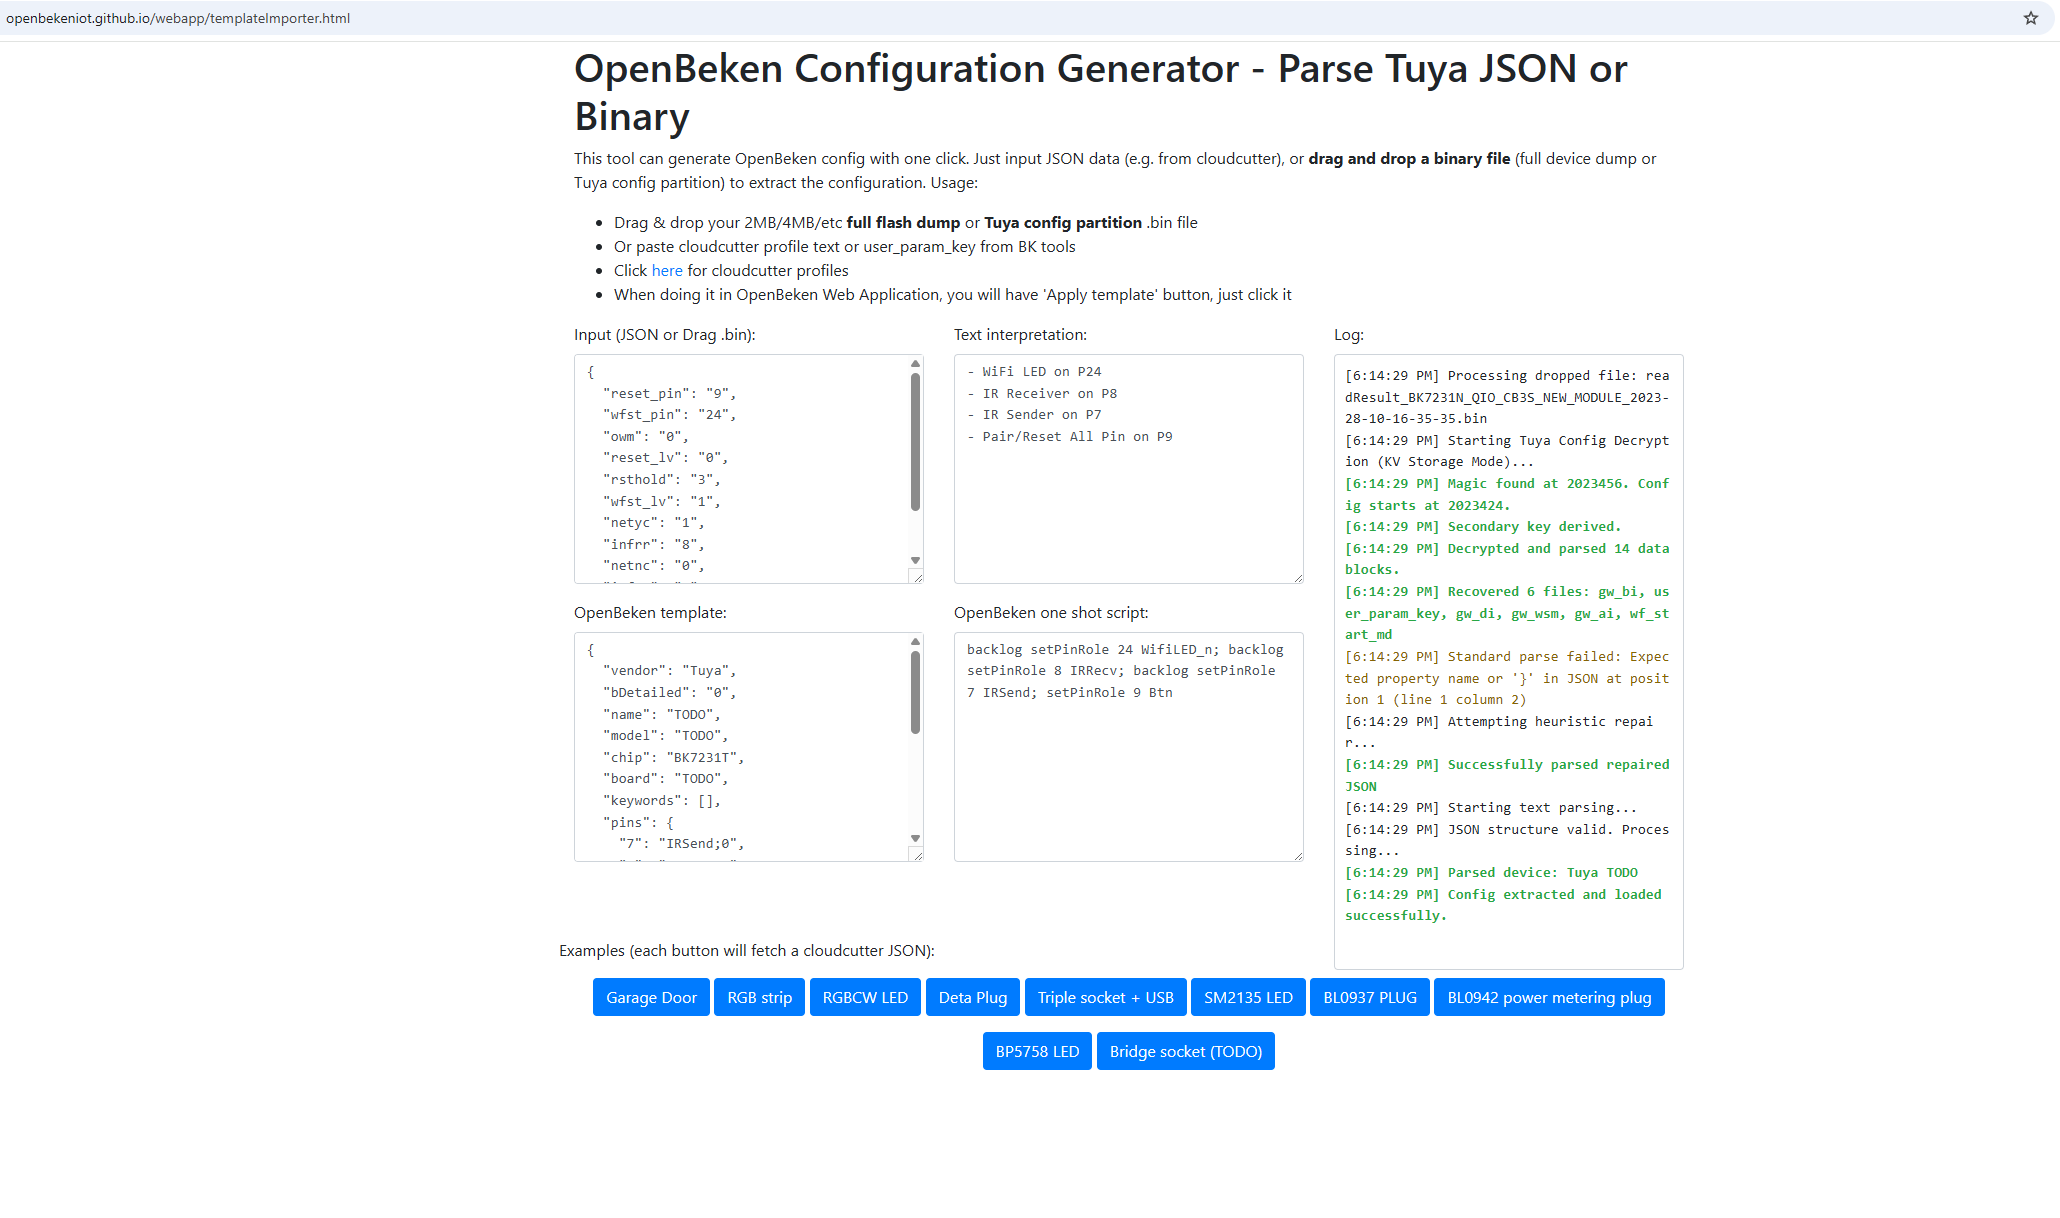
Task: Load the Garage Door example
Action: pos(651,997)
